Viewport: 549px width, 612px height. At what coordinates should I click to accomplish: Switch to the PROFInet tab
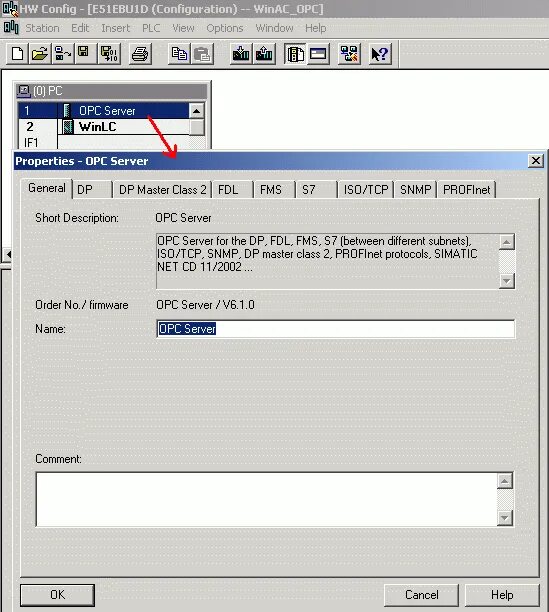pos(467,190)
